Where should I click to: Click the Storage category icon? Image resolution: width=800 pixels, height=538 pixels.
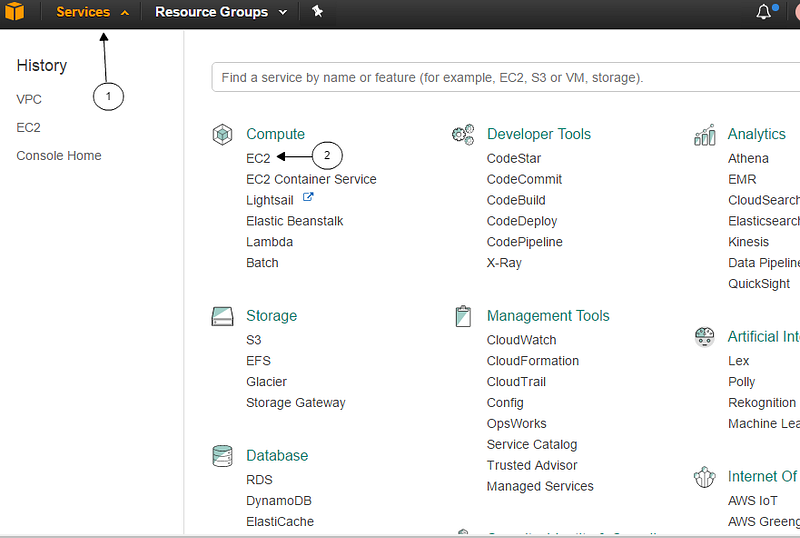coord(222,316)
